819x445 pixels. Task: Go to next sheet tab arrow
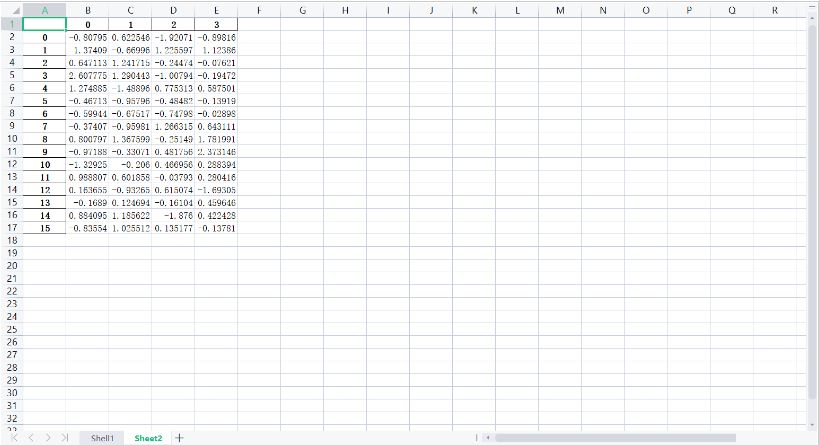point(48,438)
